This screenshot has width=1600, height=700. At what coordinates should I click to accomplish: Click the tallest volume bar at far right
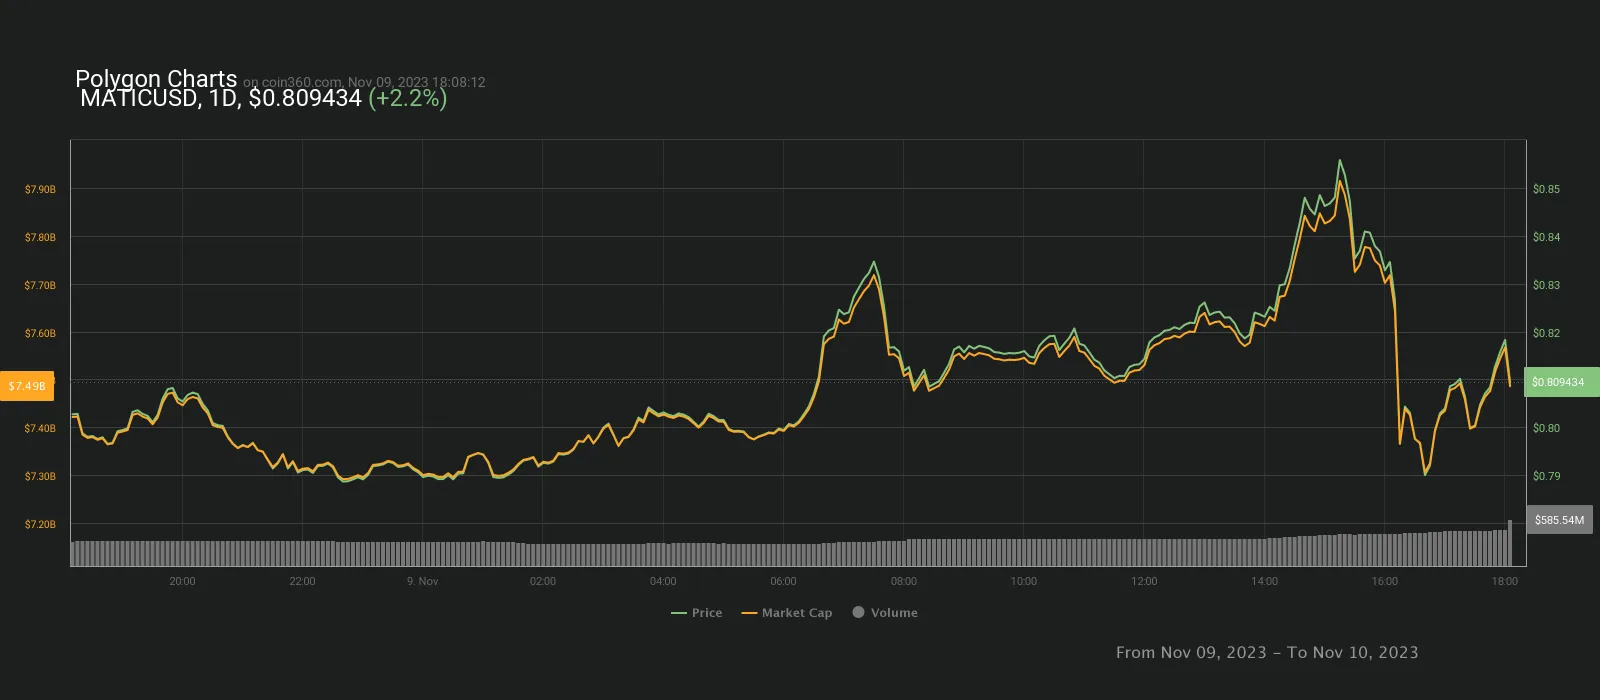pos(1510,542)
